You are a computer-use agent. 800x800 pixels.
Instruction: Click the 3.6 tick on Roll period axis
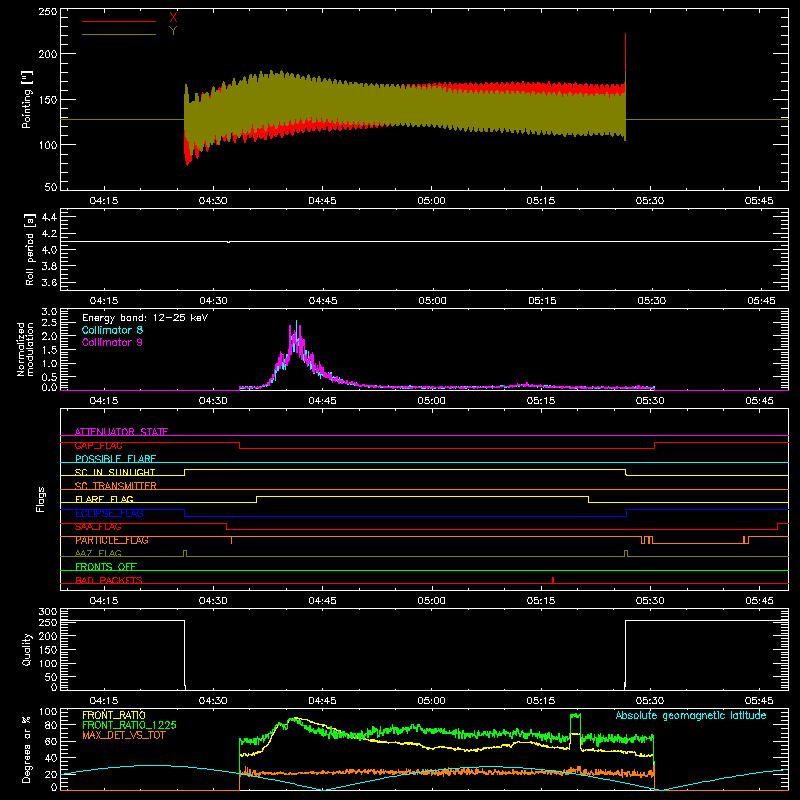pyautogui.click(x=49, y=282)
